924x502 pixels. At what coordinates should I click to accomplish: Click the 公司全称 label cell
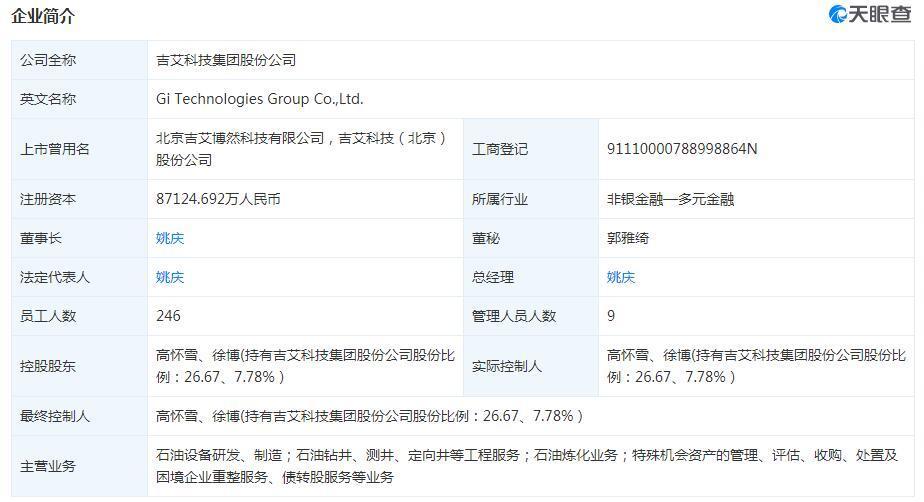[79, 60]
